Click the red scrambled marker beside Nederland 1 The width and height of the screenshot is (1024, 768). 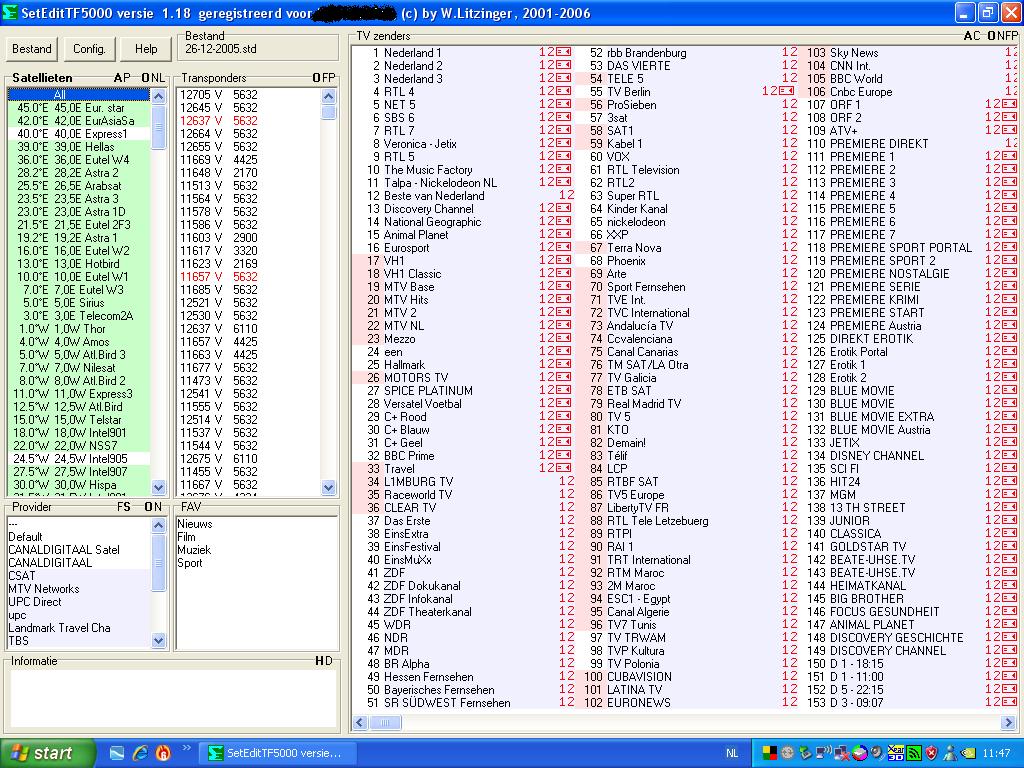(x=564, y=52)
